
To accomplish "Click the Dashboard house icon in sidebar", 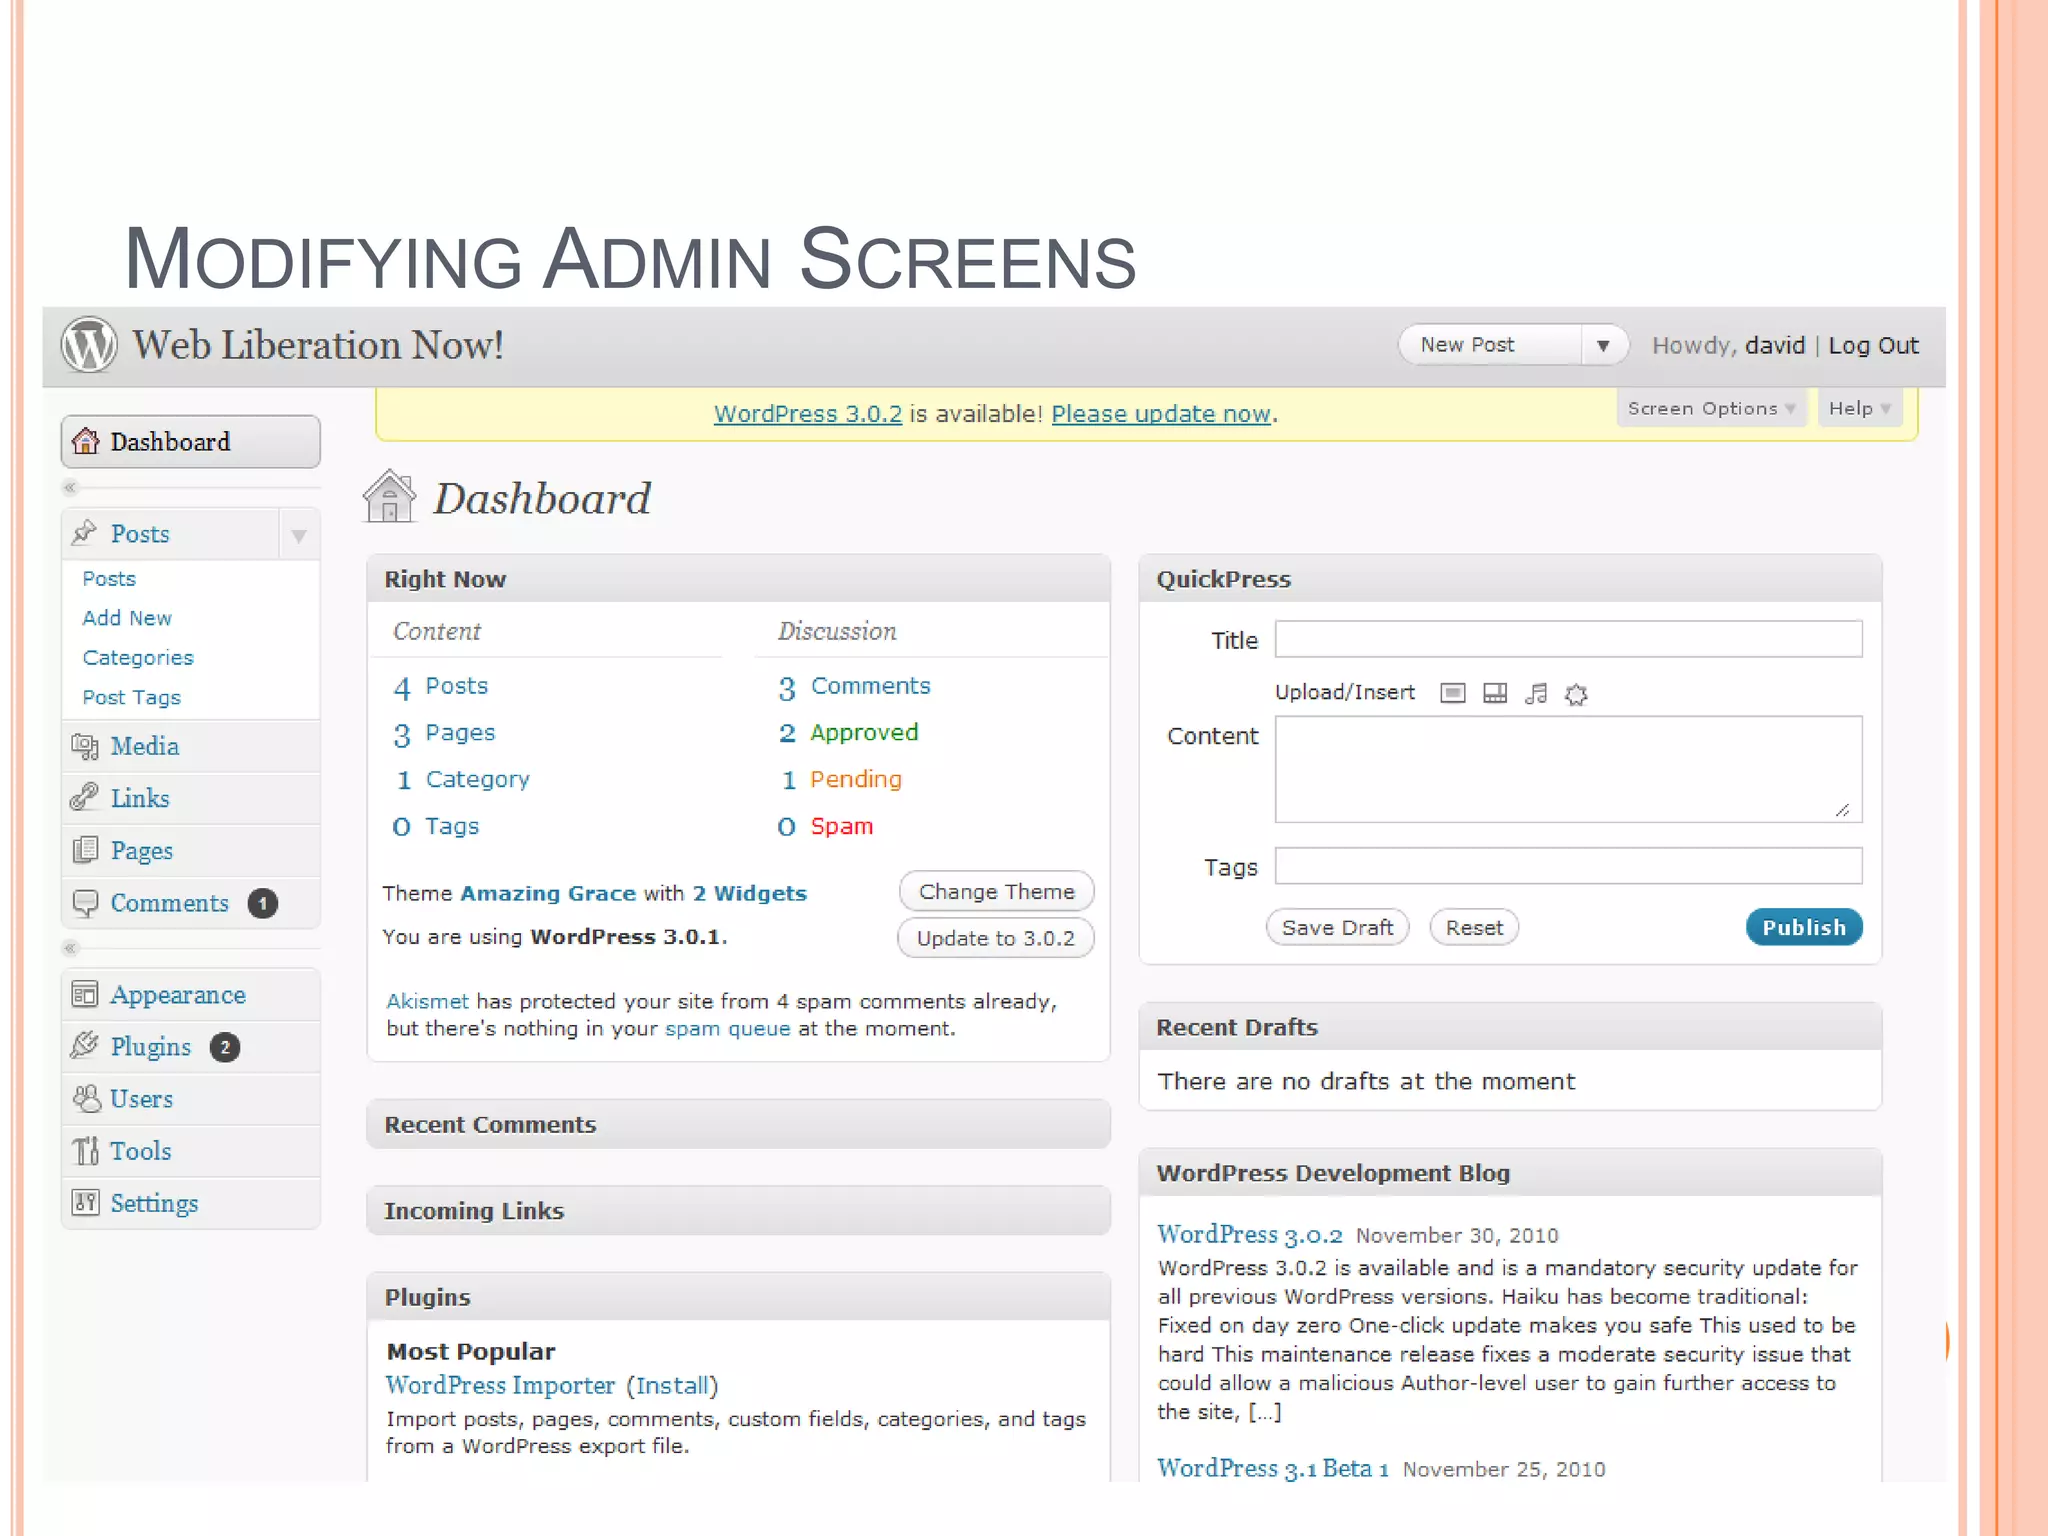I will (x=86, y=441).
